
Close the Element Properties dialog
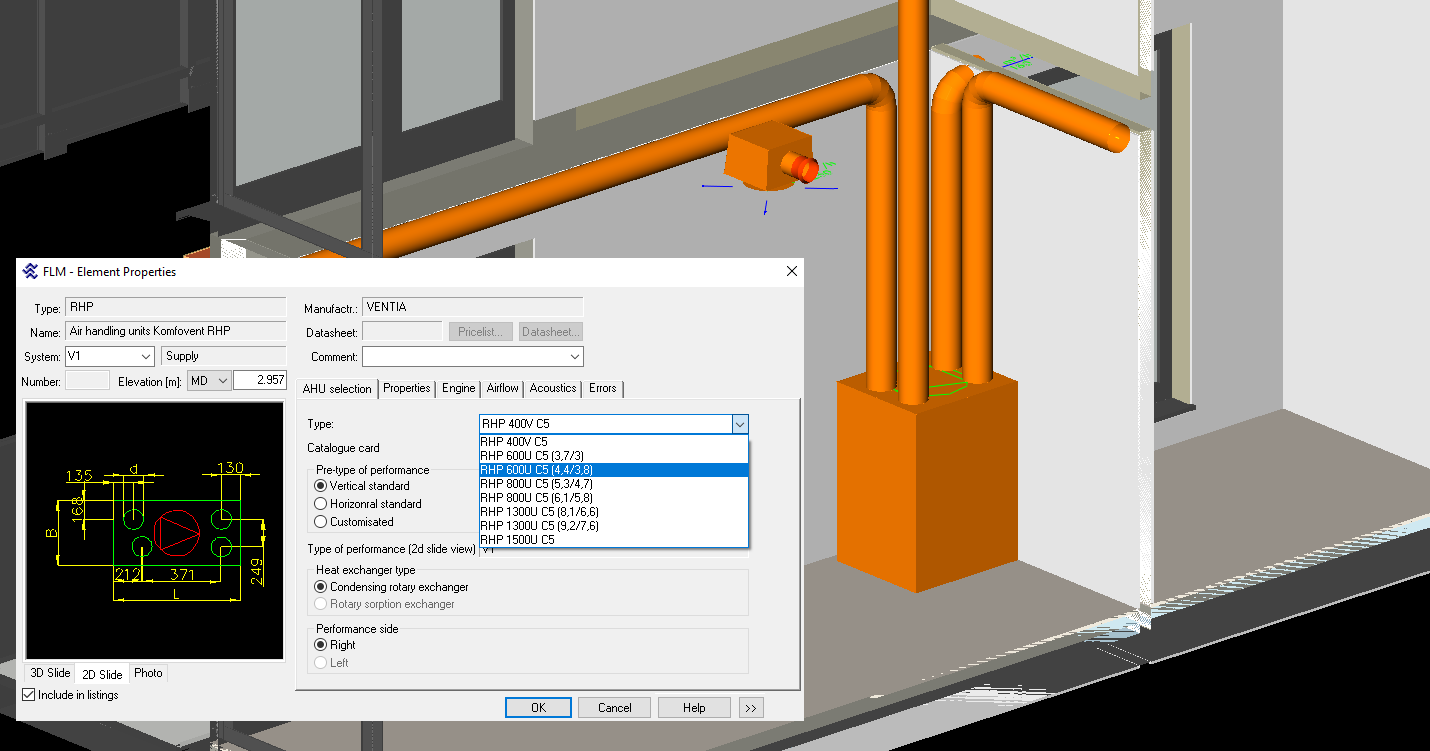[x=792, y=271]
